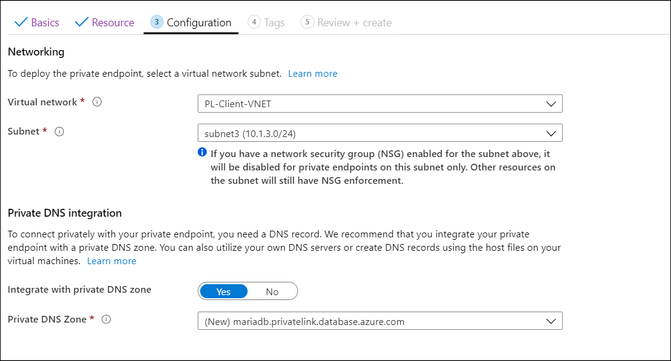This screenshot has height=361, width=671.
Task: Click the step 5 circle icon for Review
Action: coord(307,22)
